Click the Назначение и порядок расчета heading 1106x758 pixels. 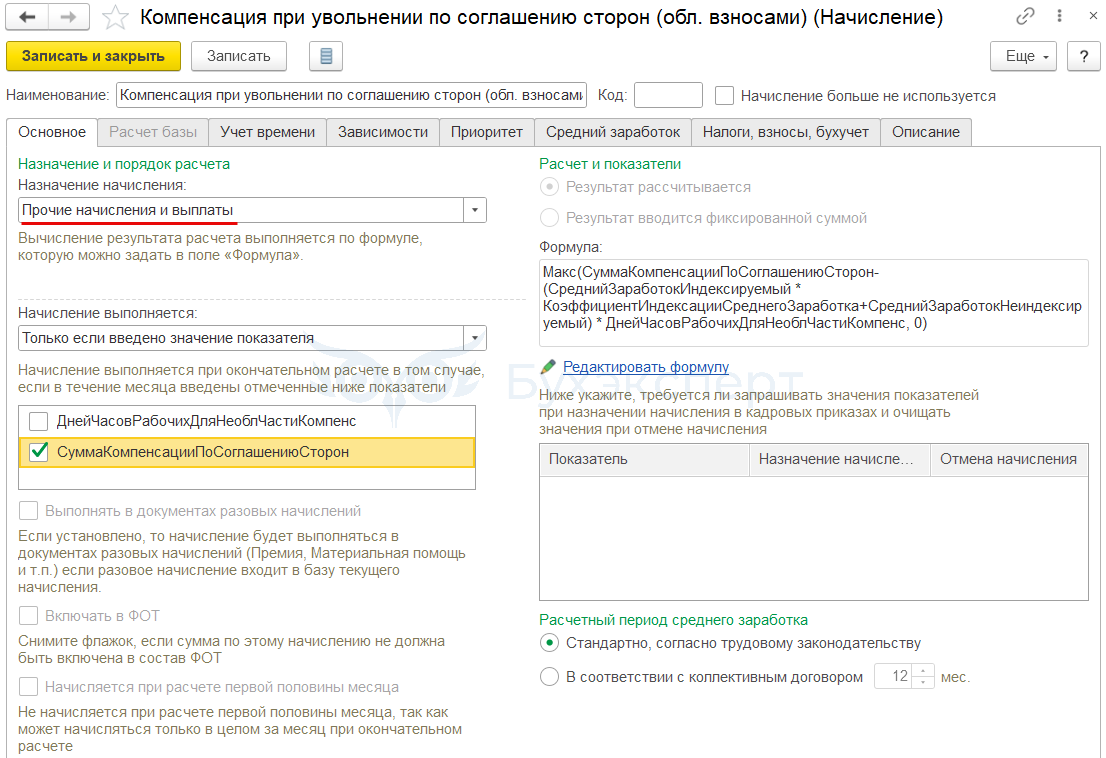[x=123, y=164]
